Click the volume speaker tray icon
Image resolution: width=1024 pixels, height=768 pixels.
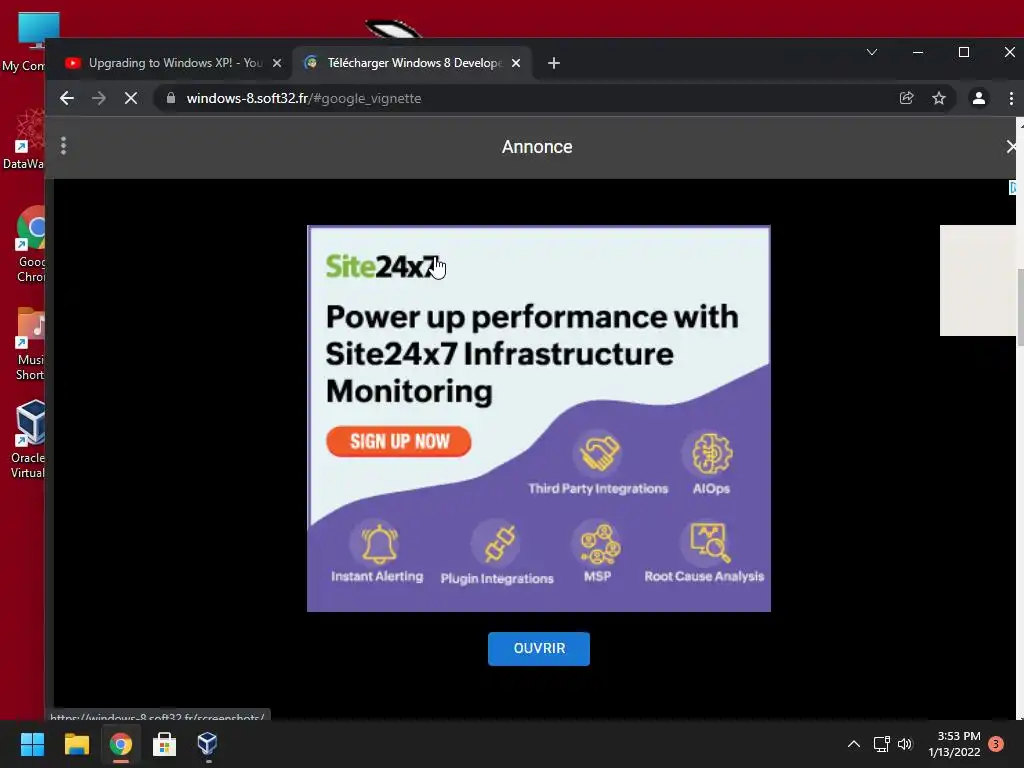coord(904,744)
